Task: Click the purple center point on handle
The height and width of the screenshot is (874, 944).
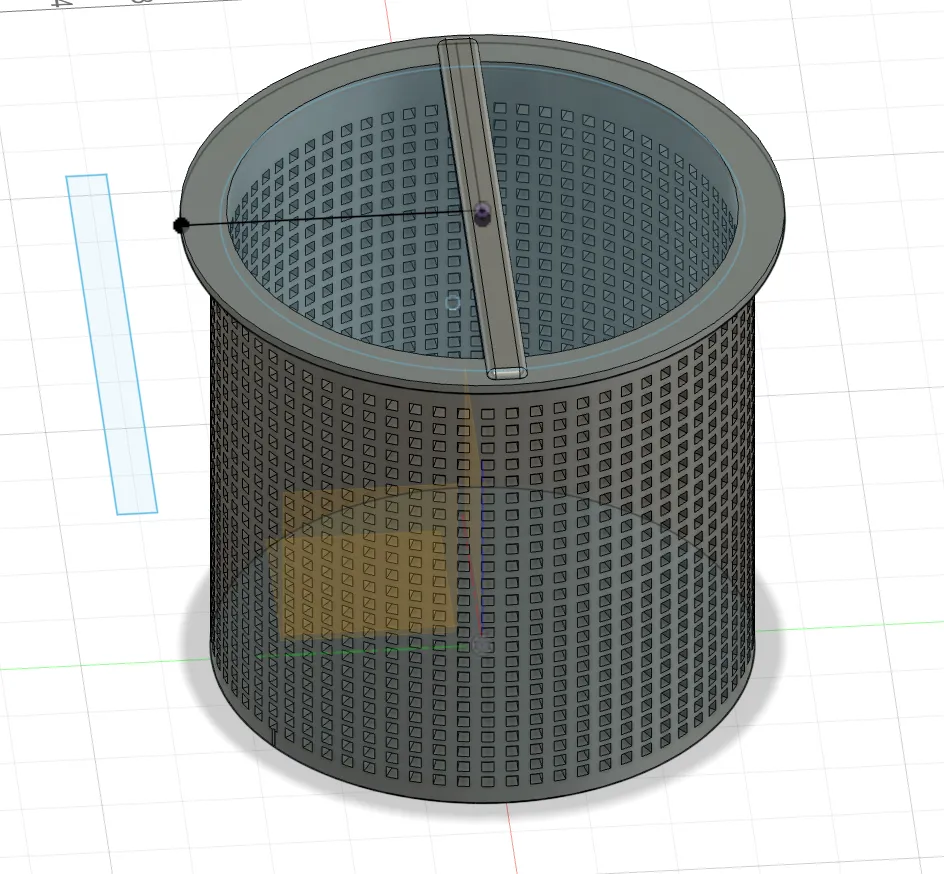Action: tap(482, 212)
